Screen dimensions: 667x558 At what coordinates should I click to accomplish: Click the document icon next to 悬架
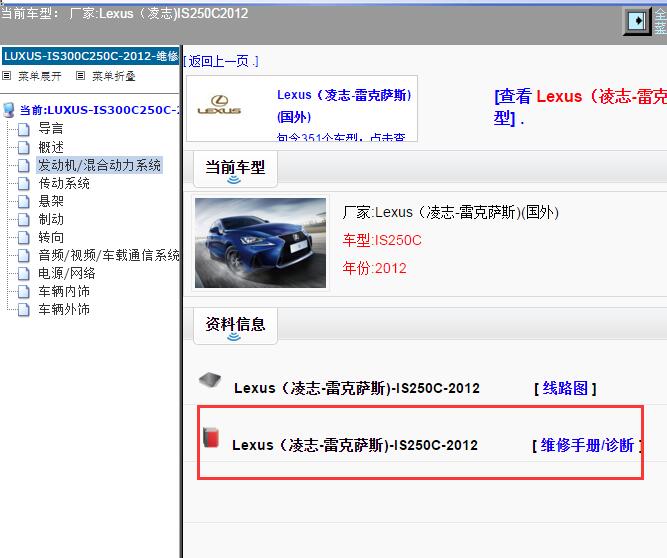tap(24, 201)
